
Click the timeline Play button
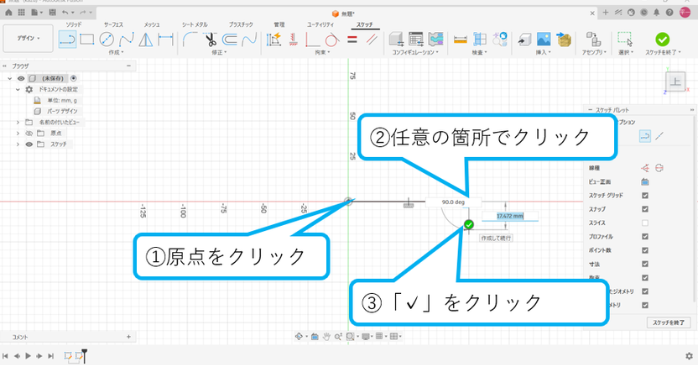tap(28, 356)
